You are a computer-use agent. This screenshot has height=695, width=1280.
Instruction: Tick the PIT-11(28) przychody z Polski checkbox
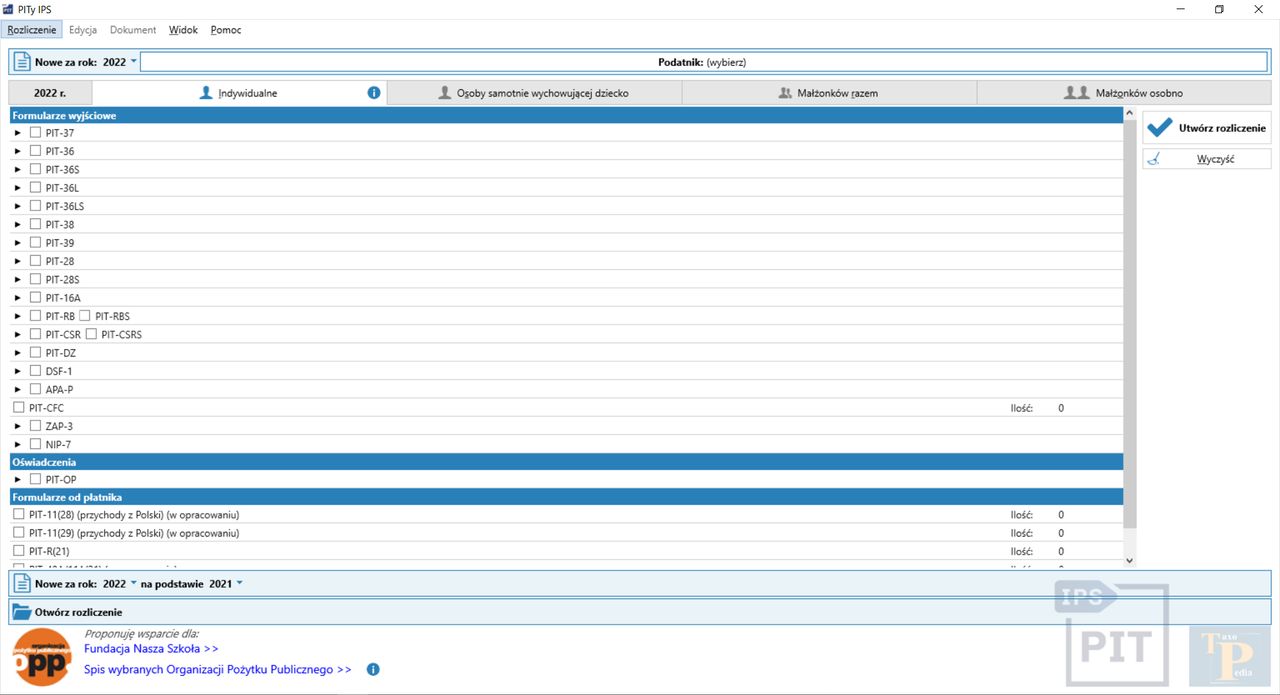19,514
